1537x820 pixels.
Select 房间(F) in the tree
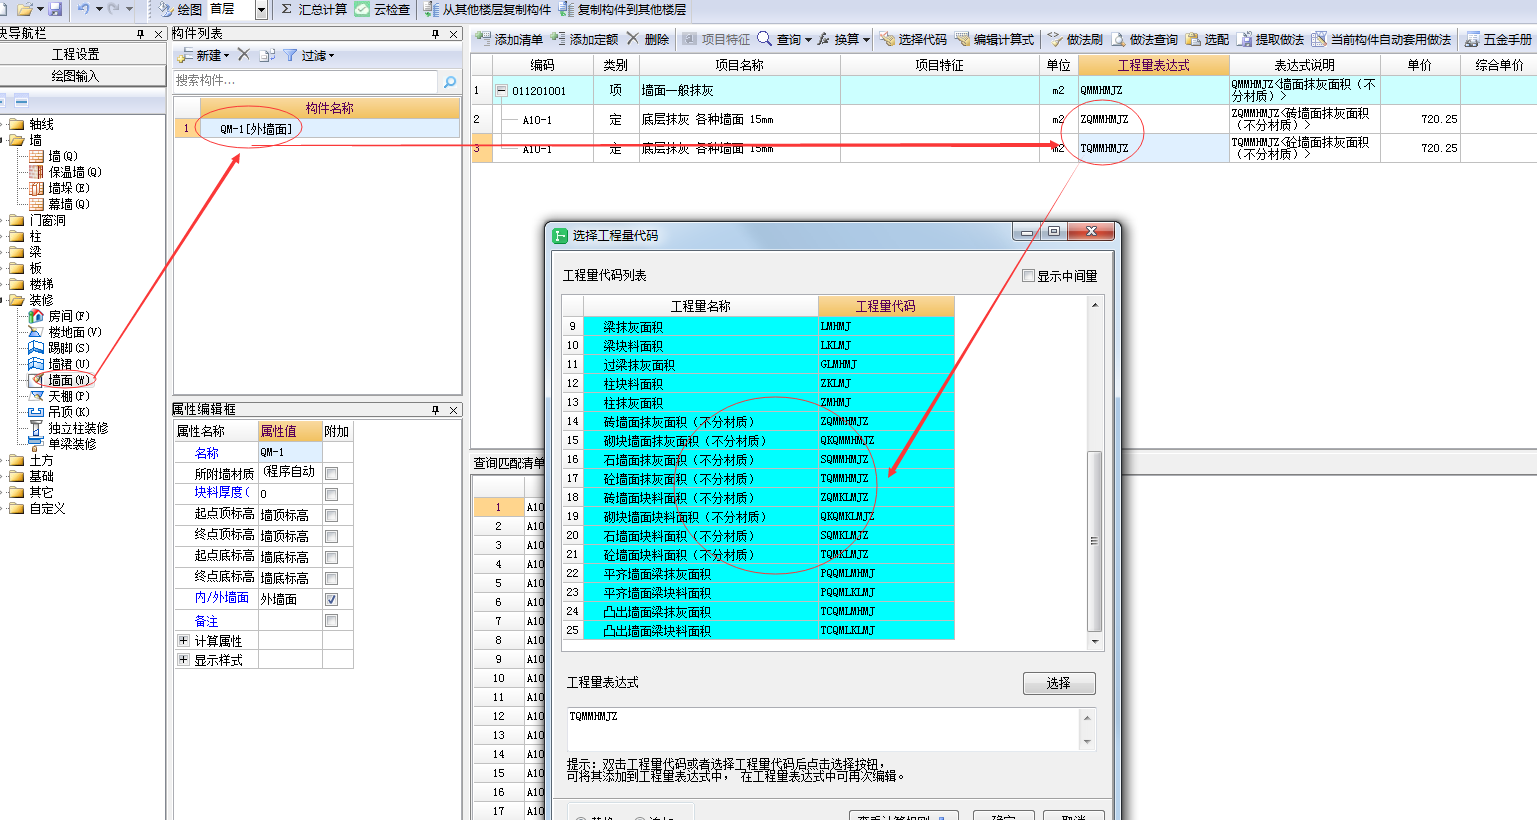tap(60, 316)
